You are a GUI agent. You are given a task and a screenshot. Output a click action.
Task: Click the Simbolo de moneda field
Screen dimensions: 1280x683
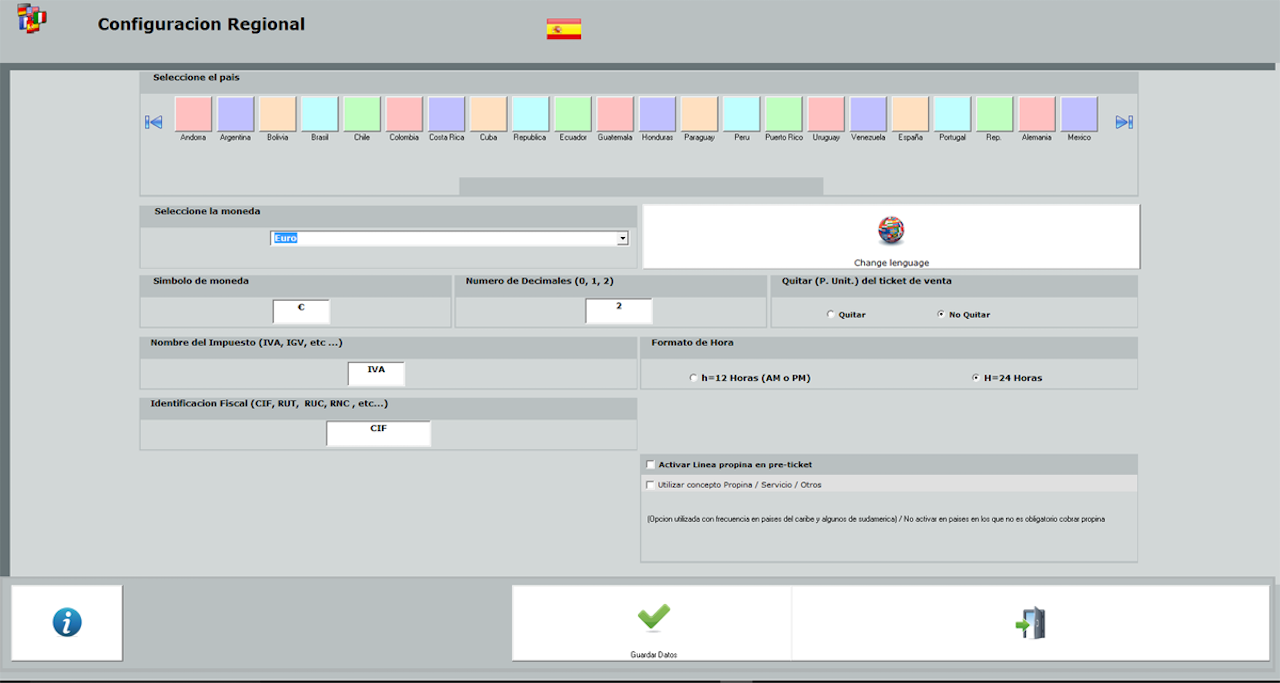(301, 311)
